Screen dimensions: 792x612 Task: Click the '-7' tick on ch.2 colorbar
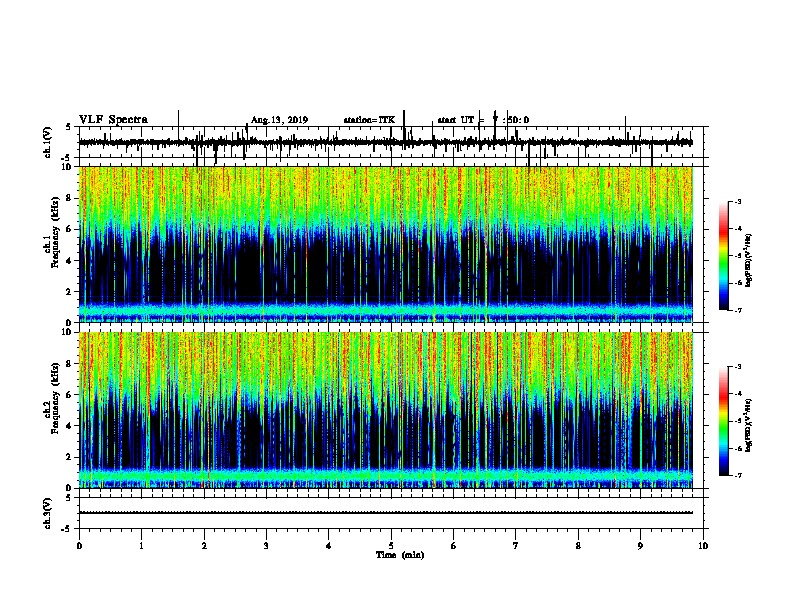(x=737, y=476)
